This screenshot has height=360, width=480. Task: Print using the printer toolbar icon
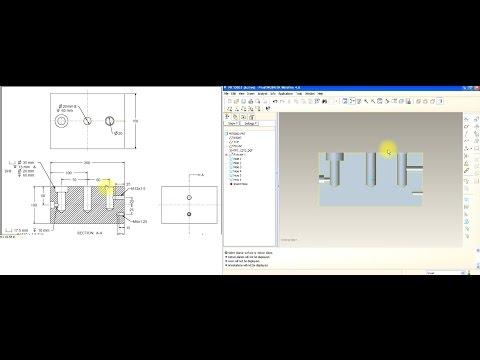click(x=250, y=101)
